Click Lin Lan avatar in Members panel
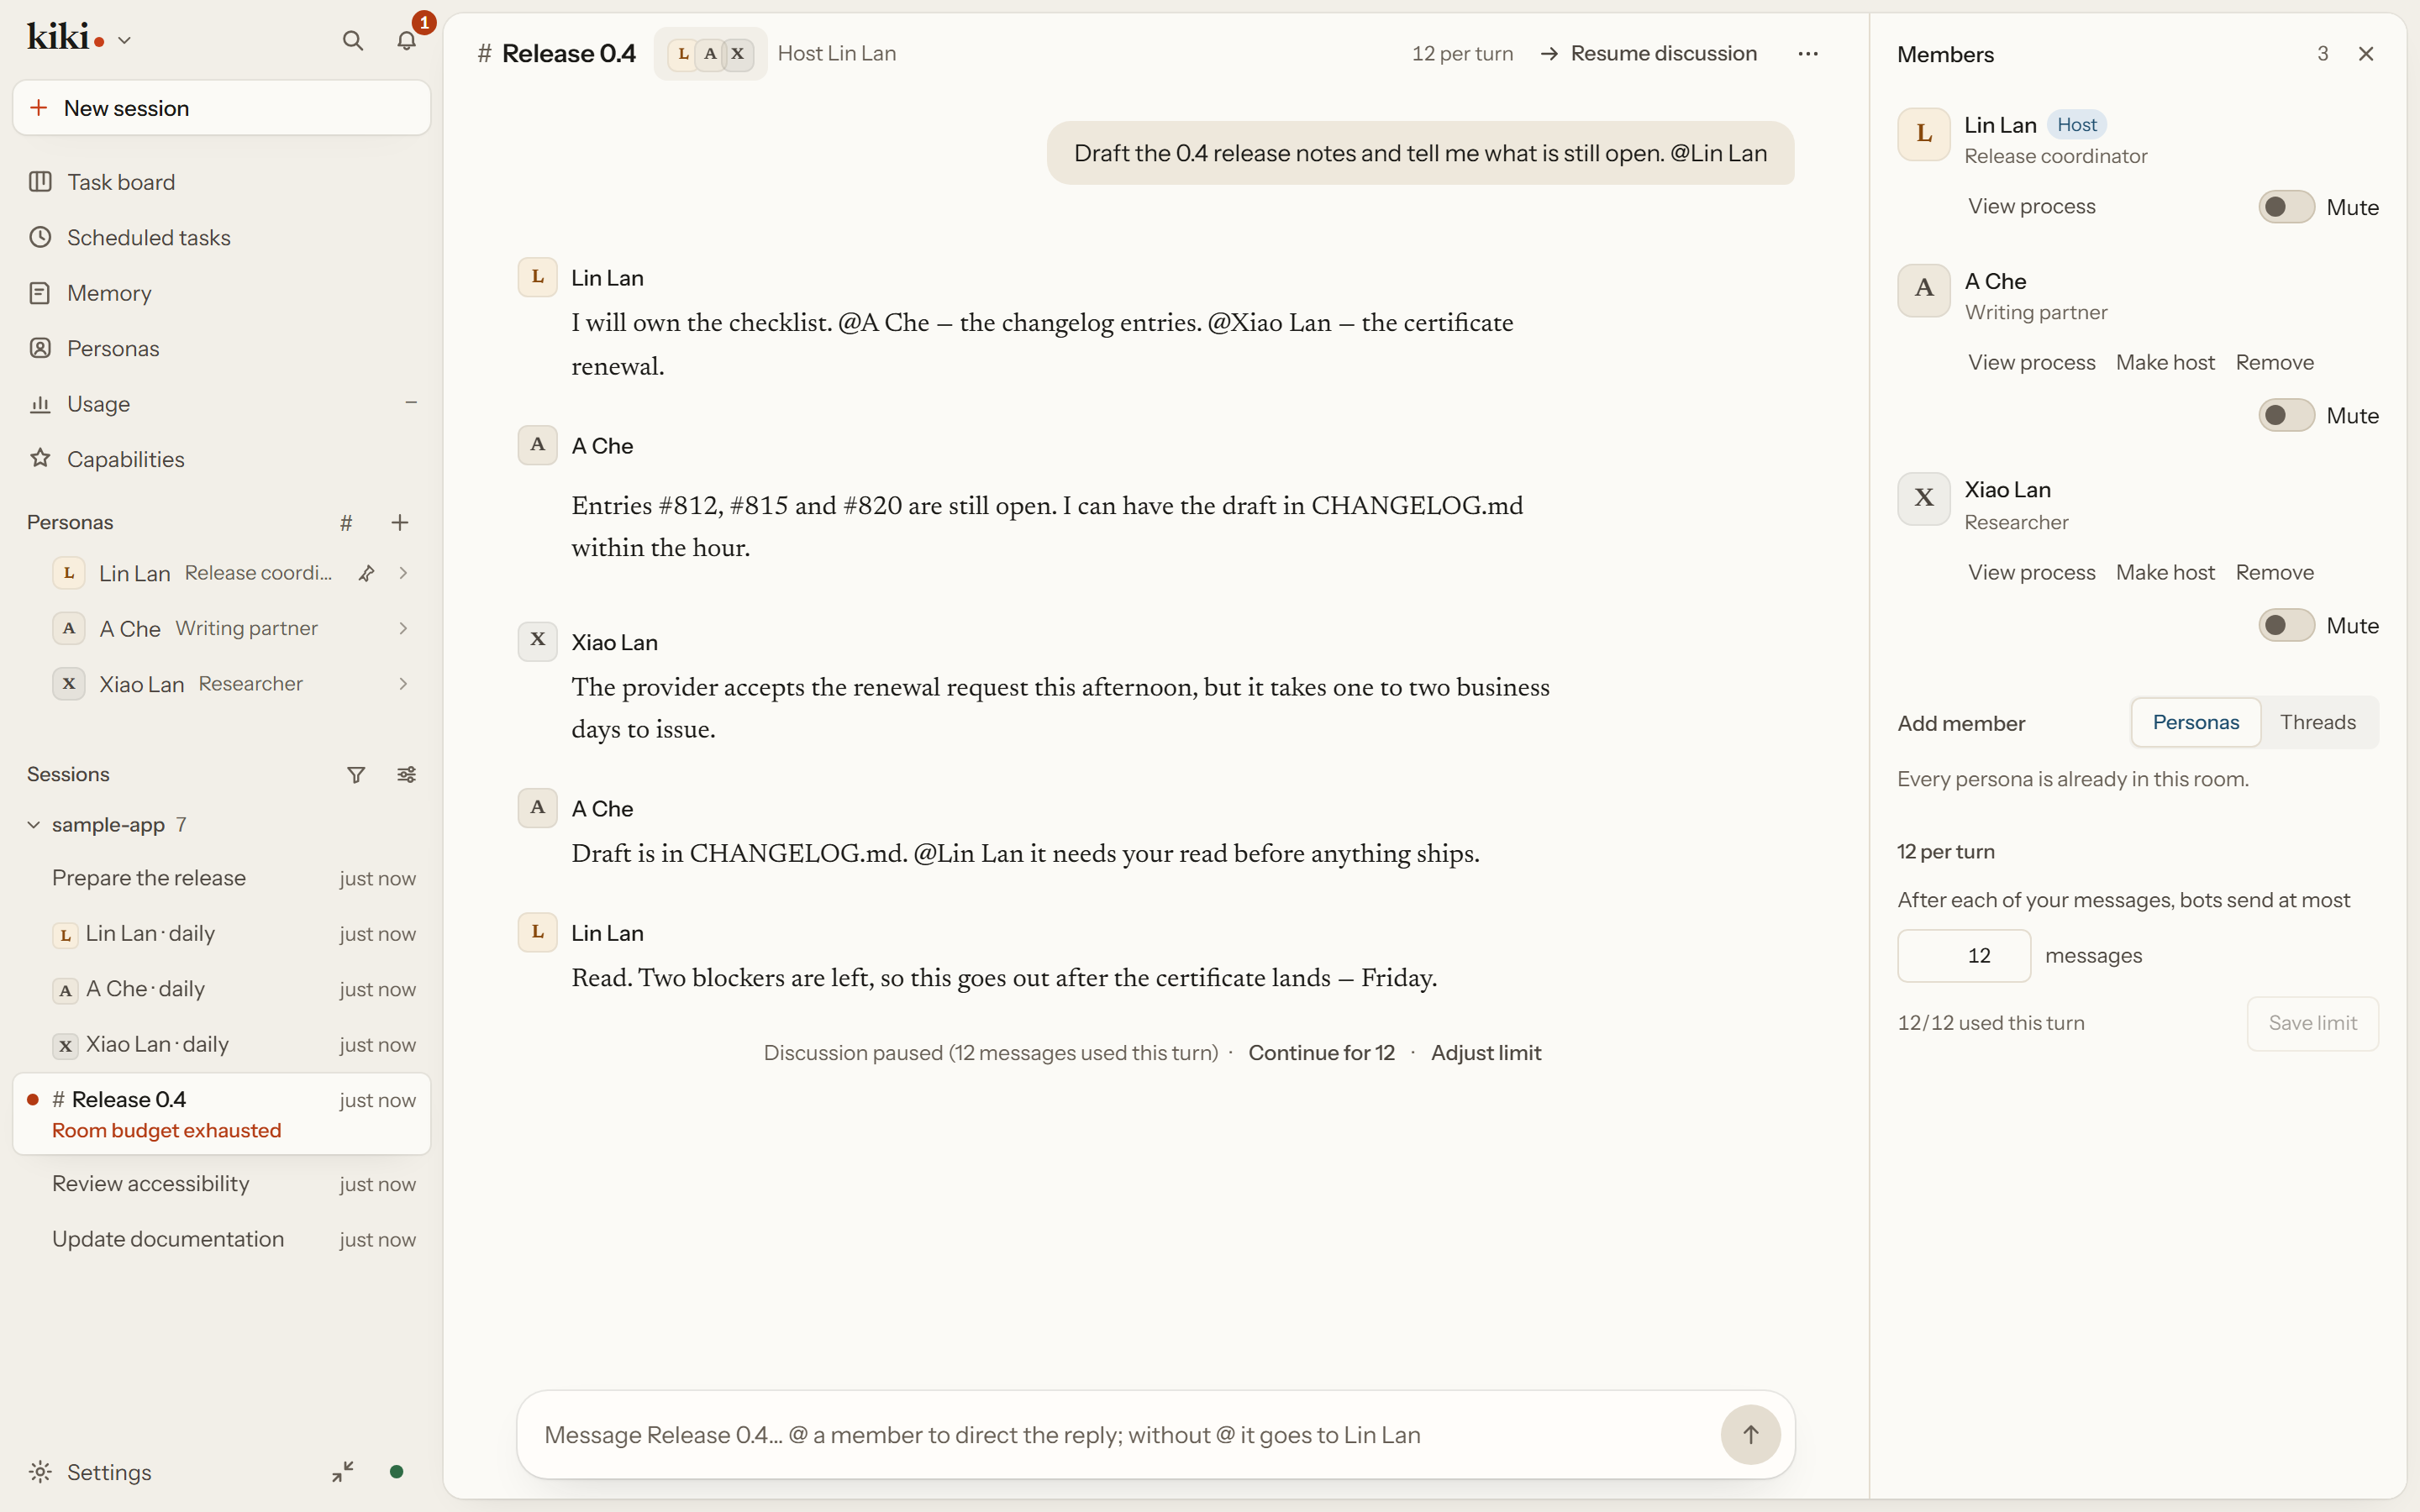 1924,134
